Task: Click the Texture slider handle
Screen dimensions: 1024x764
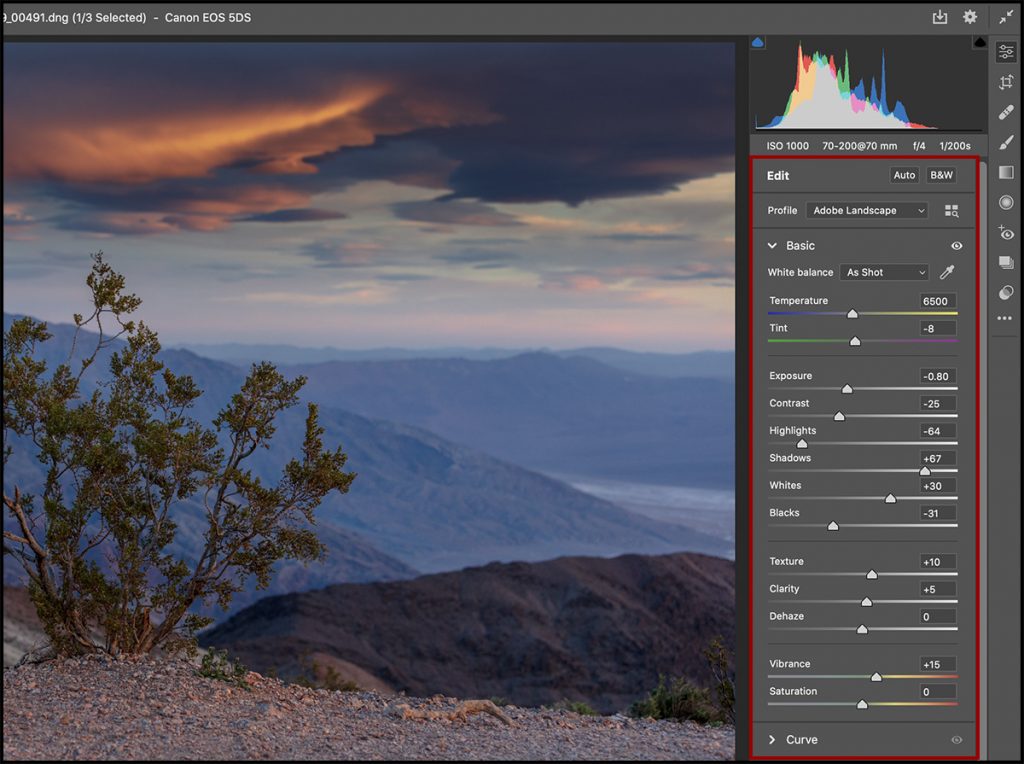Action: click(x=872, y=575)
